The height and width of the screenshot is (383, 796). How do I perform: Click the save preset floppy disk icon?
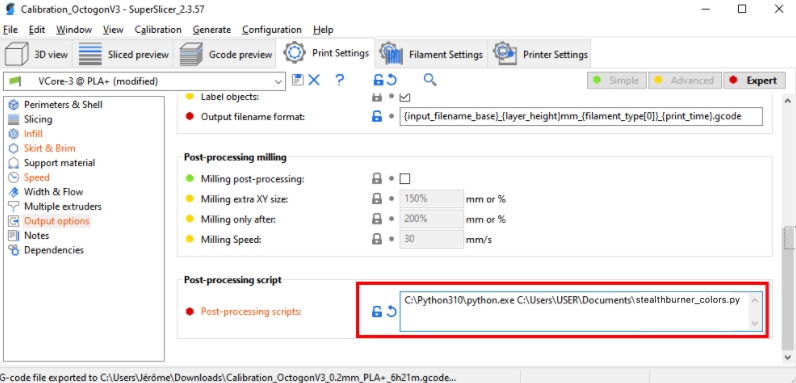click(298, 80)
